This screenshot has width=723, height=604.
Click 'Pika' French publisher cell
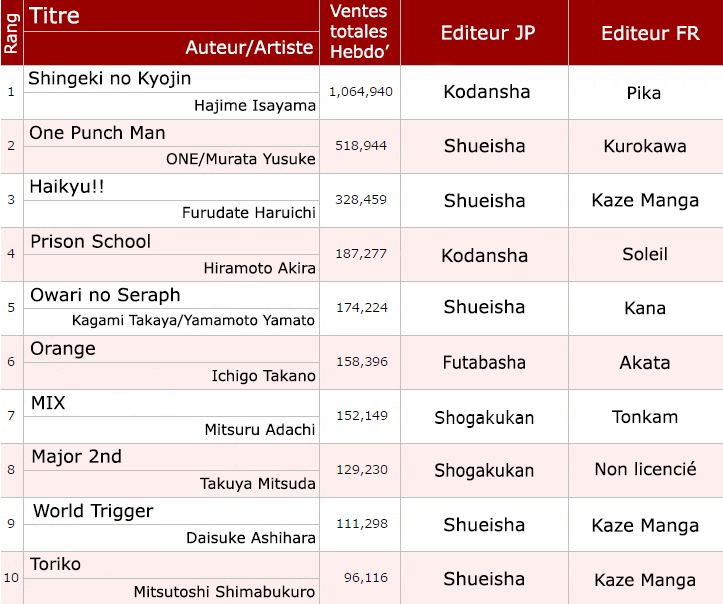[x=644, y=93]
